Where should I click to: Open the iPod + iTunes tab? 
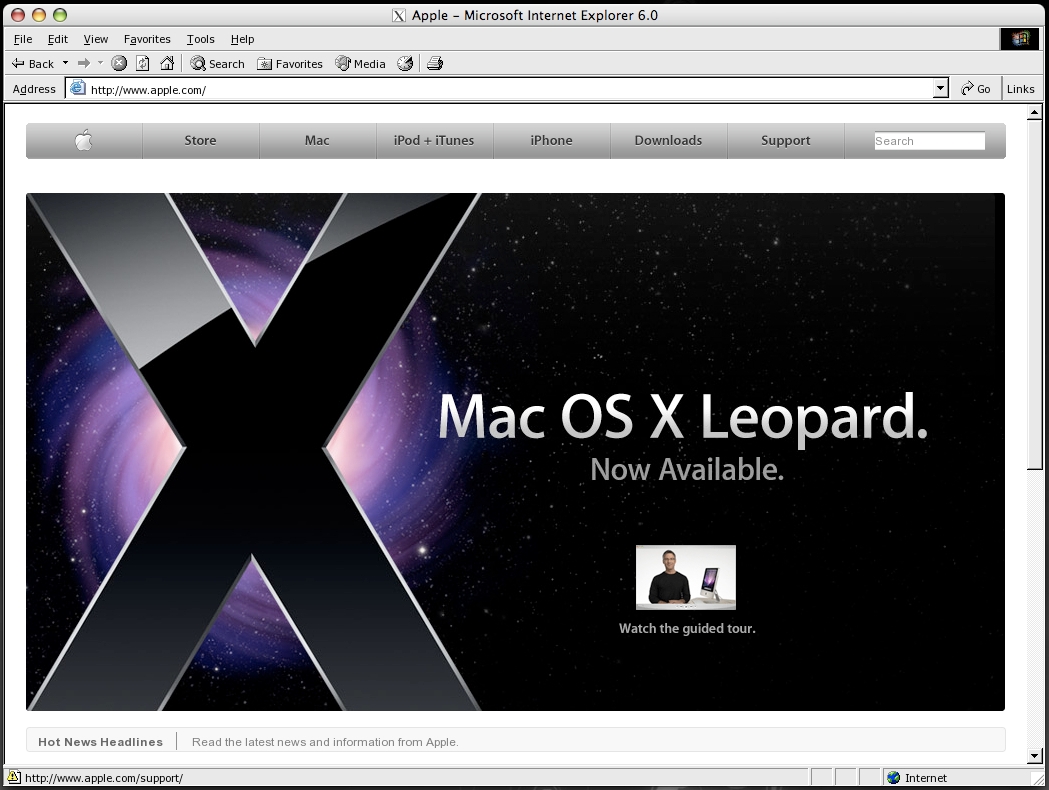pos(434,140)
